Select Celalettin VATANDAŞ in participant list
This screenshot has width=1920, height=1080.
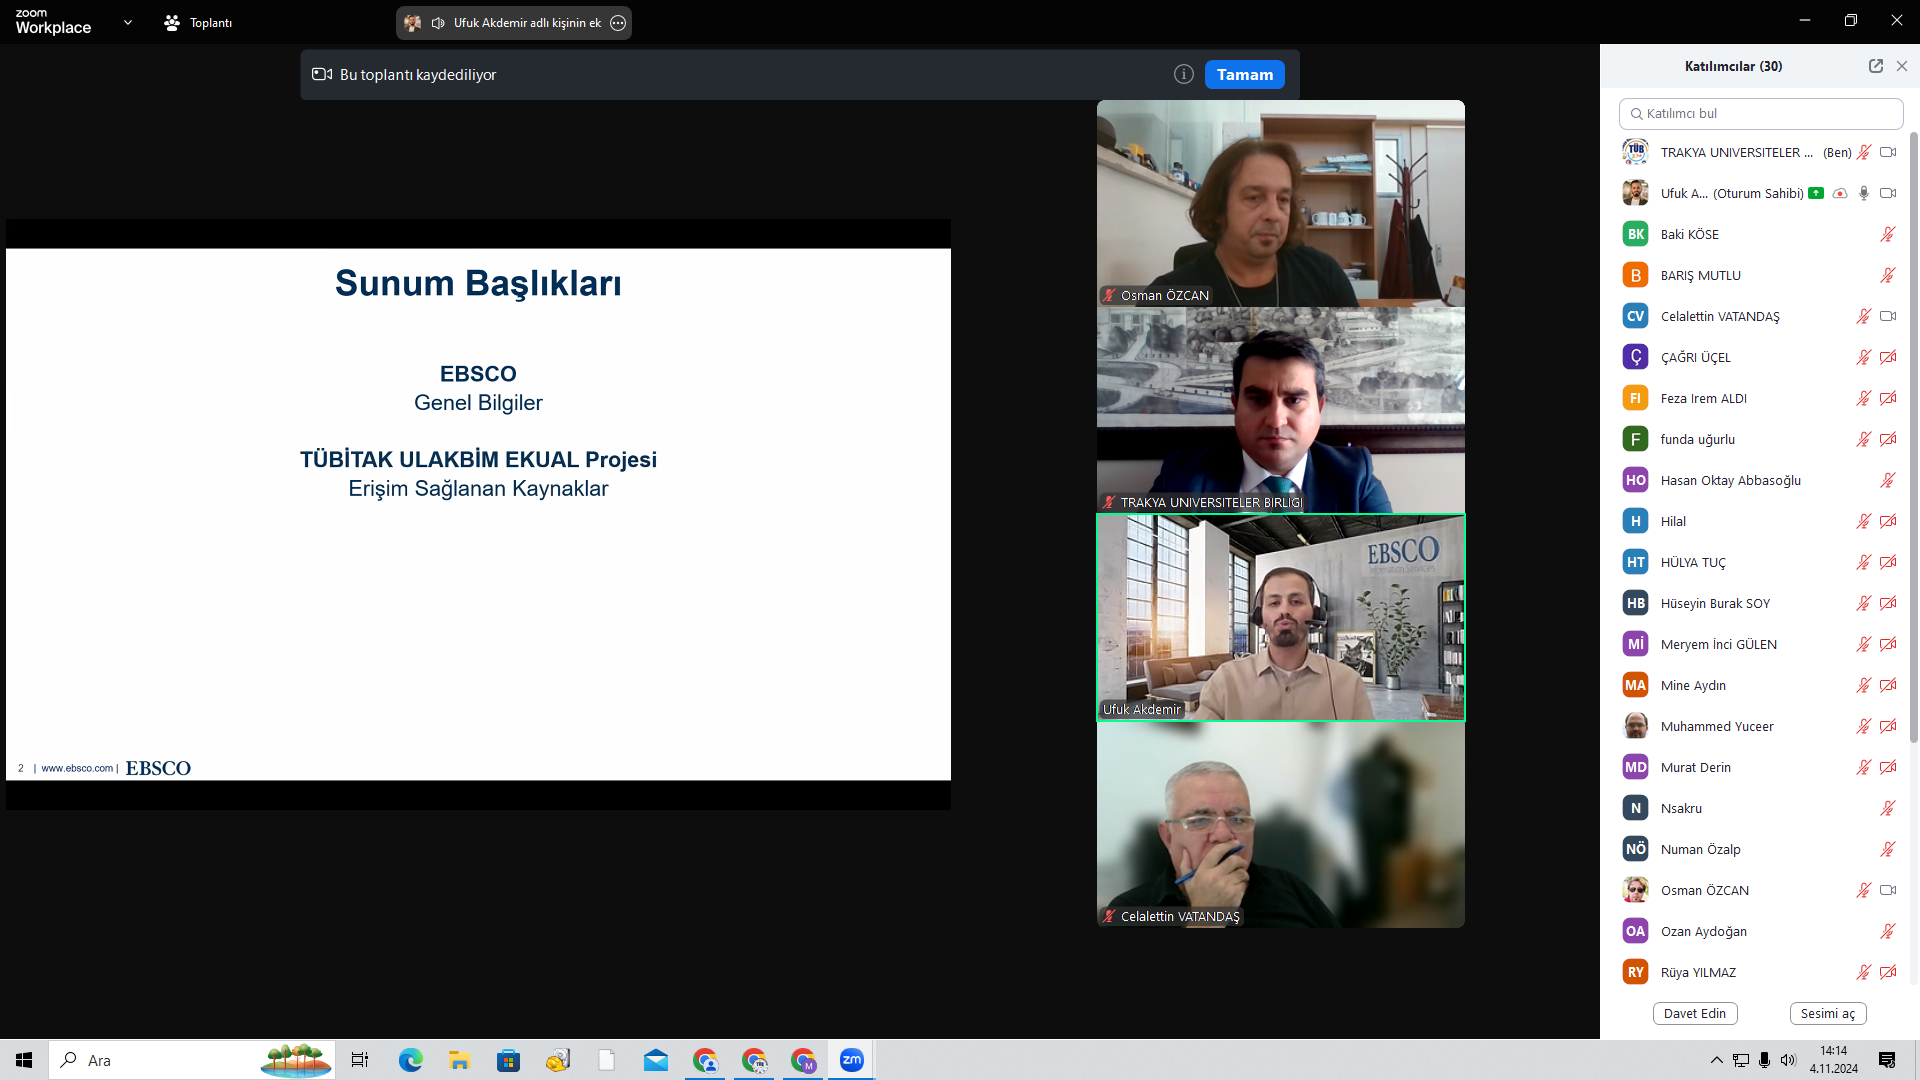tap(1720, 317)
